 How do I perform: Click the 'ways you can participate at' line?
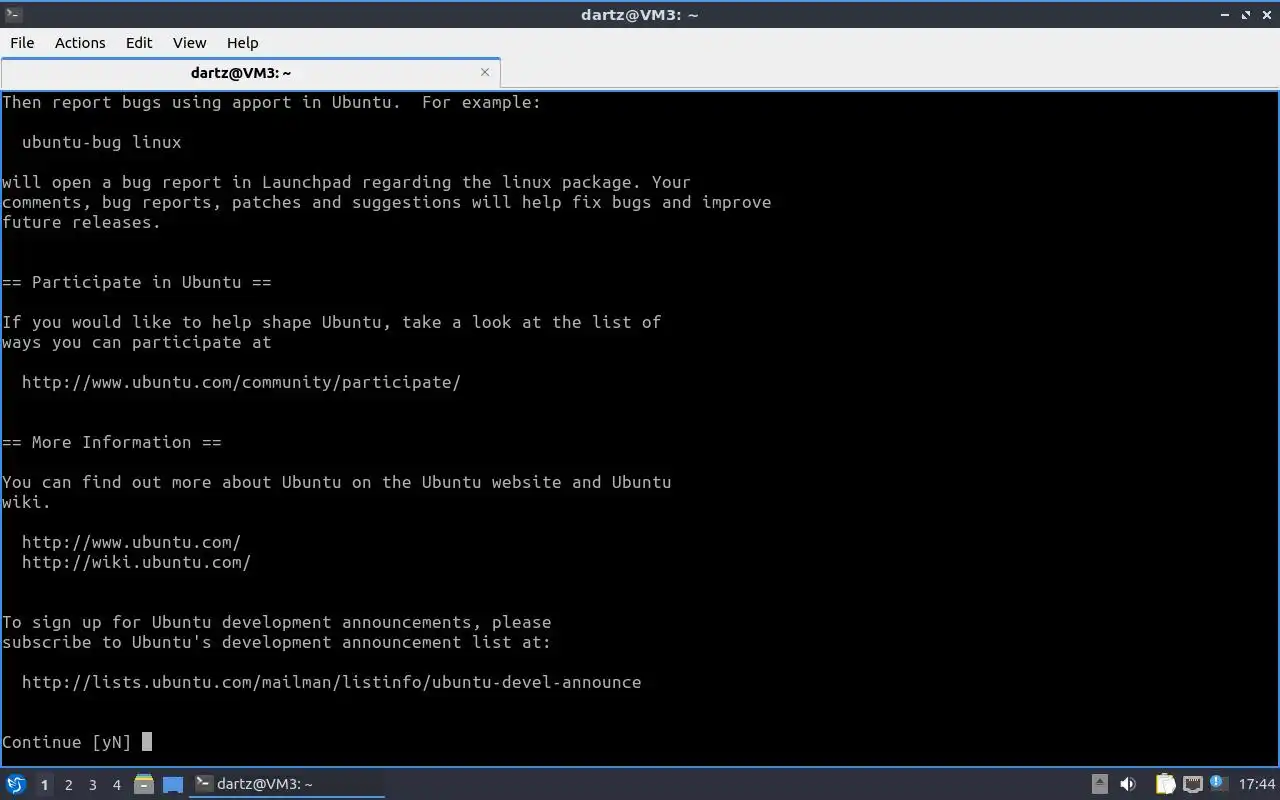tap(137, 342)
